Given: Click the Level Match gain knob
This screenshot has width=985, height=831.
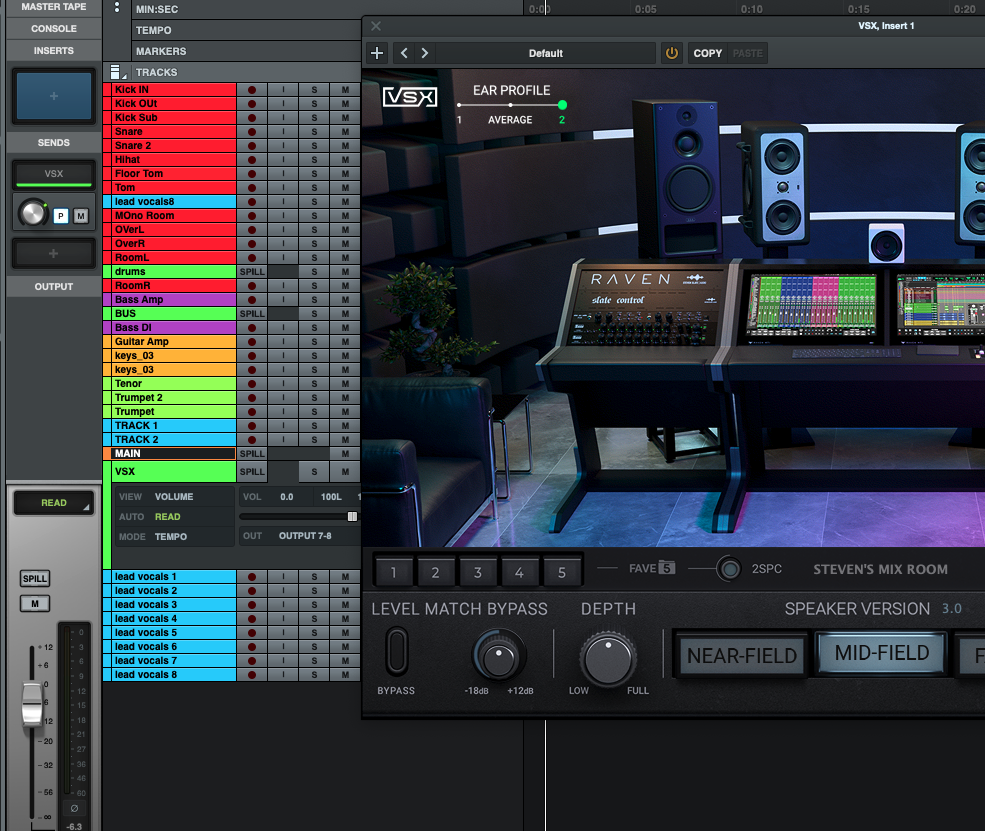Looking at the screenshot, I should pyautogui.click(x=499, y=656).
